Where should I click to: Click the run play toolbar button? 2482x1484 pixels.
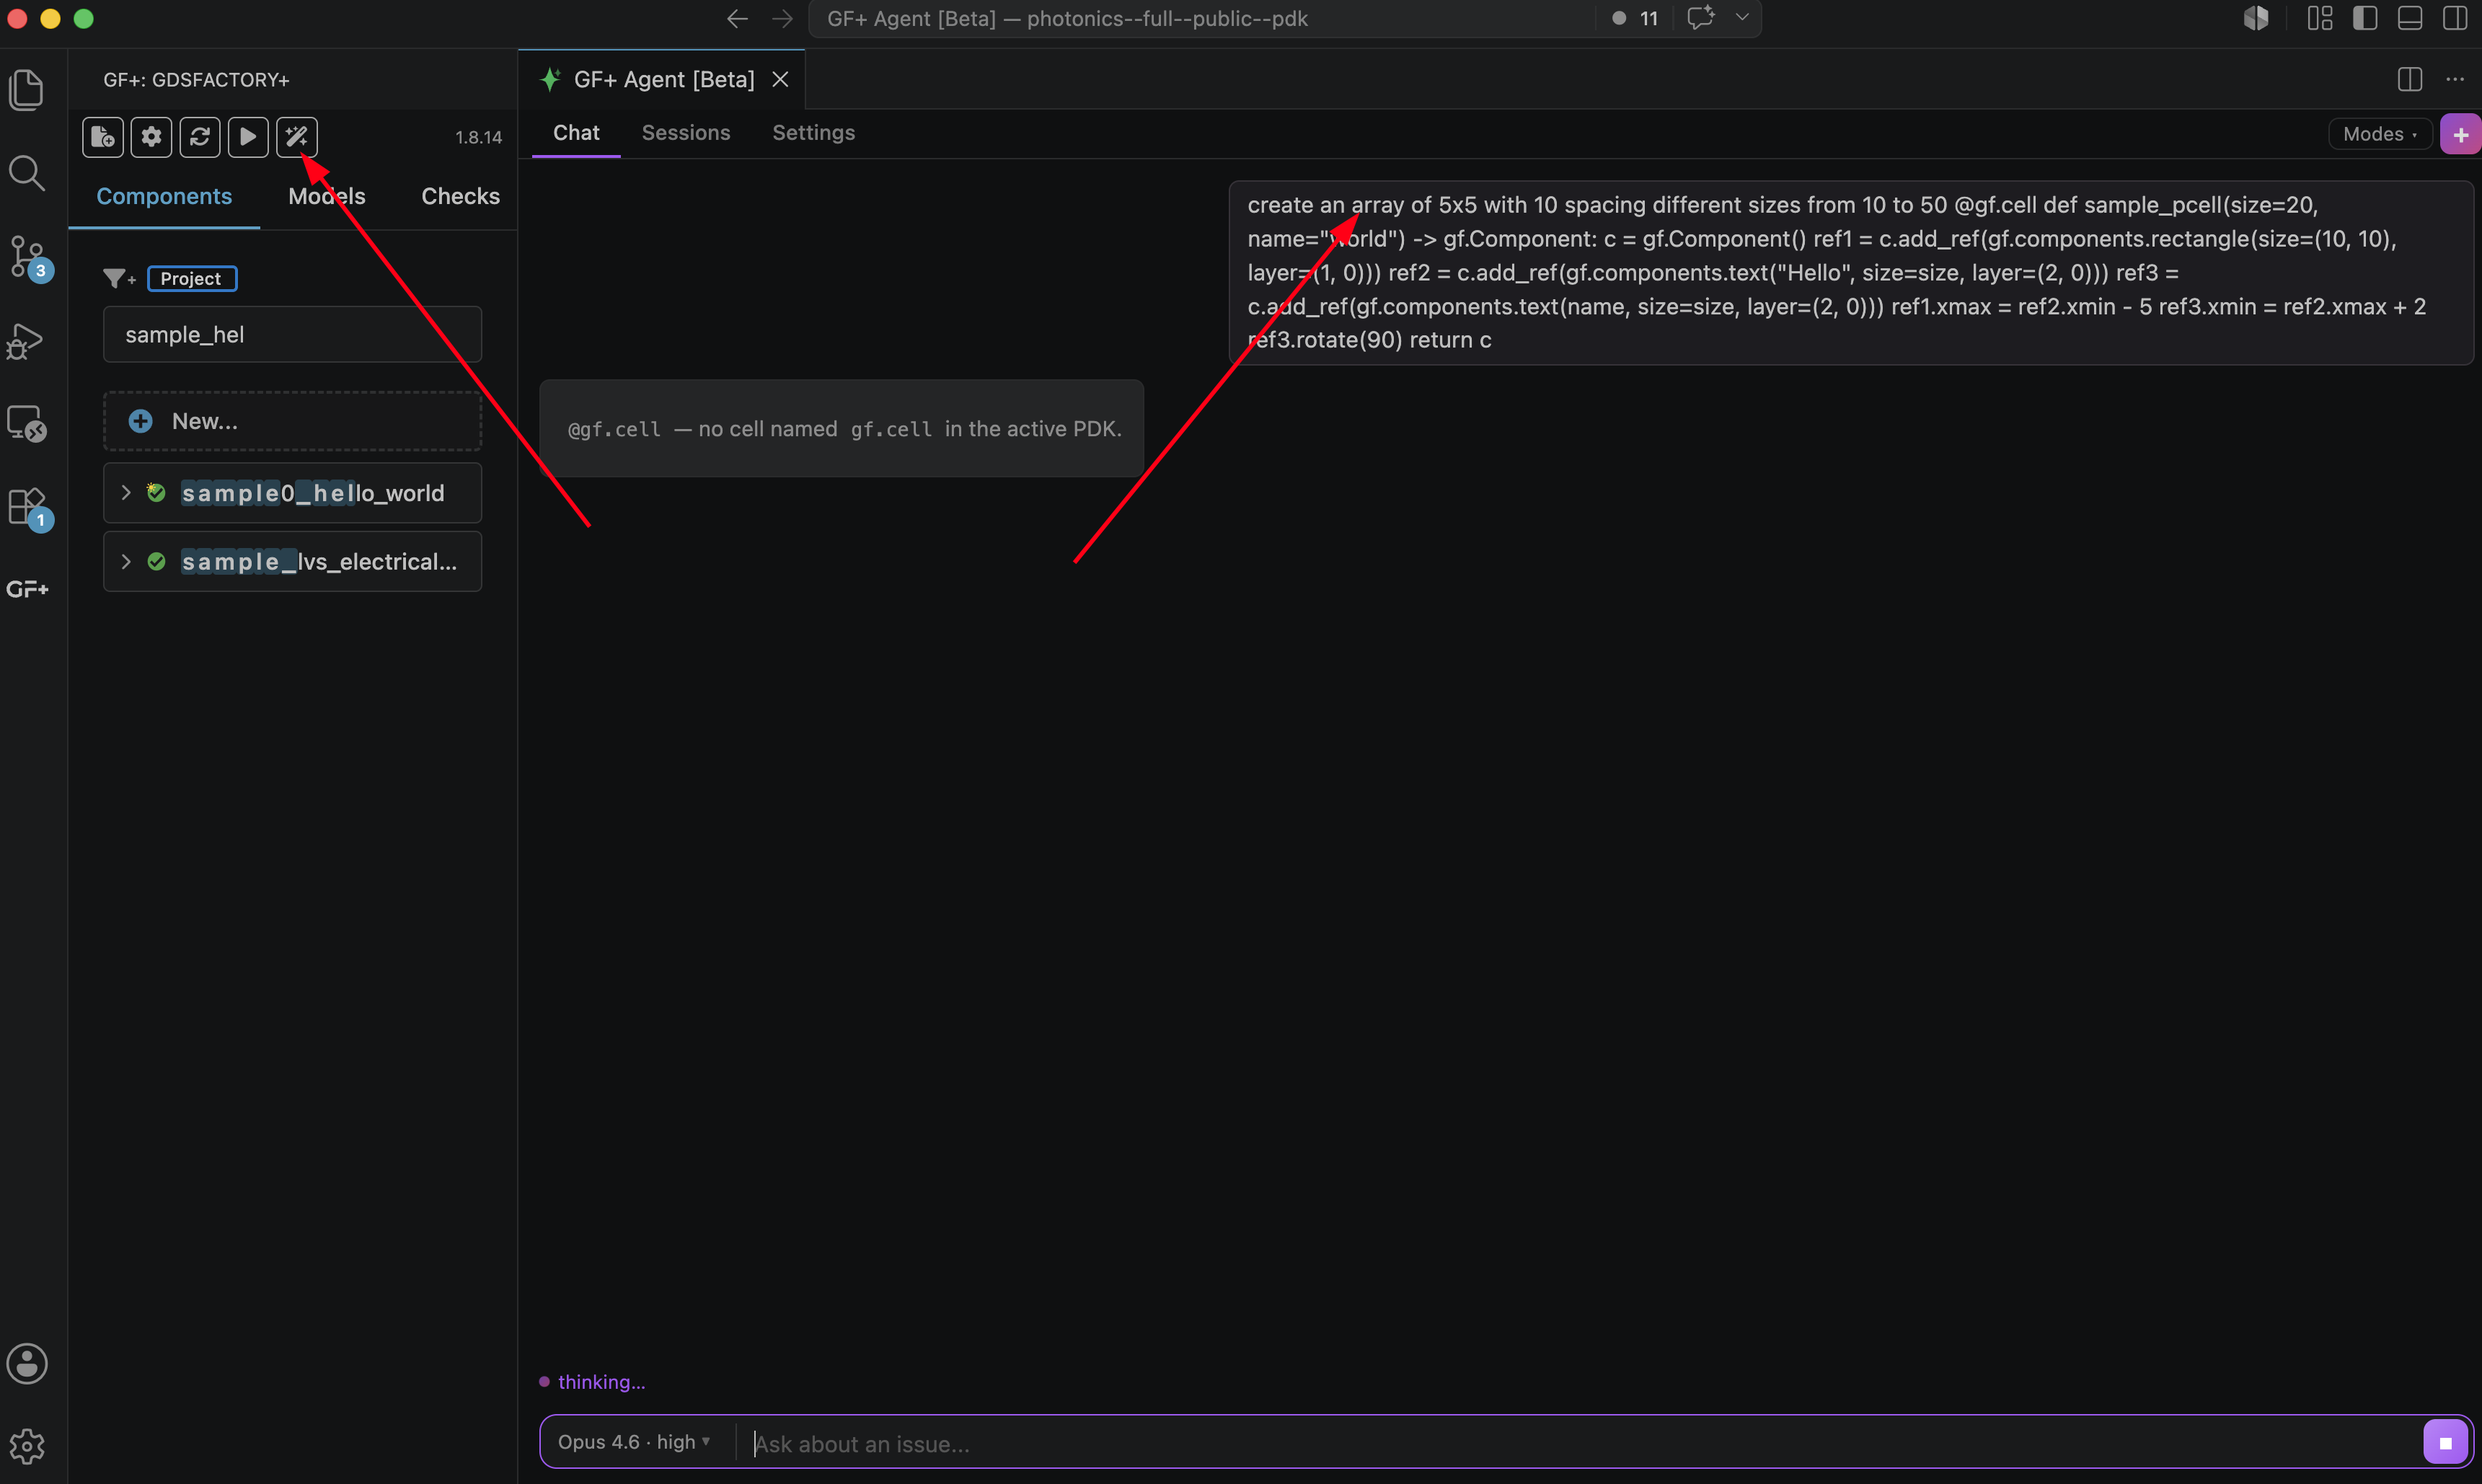pos(248,137)
